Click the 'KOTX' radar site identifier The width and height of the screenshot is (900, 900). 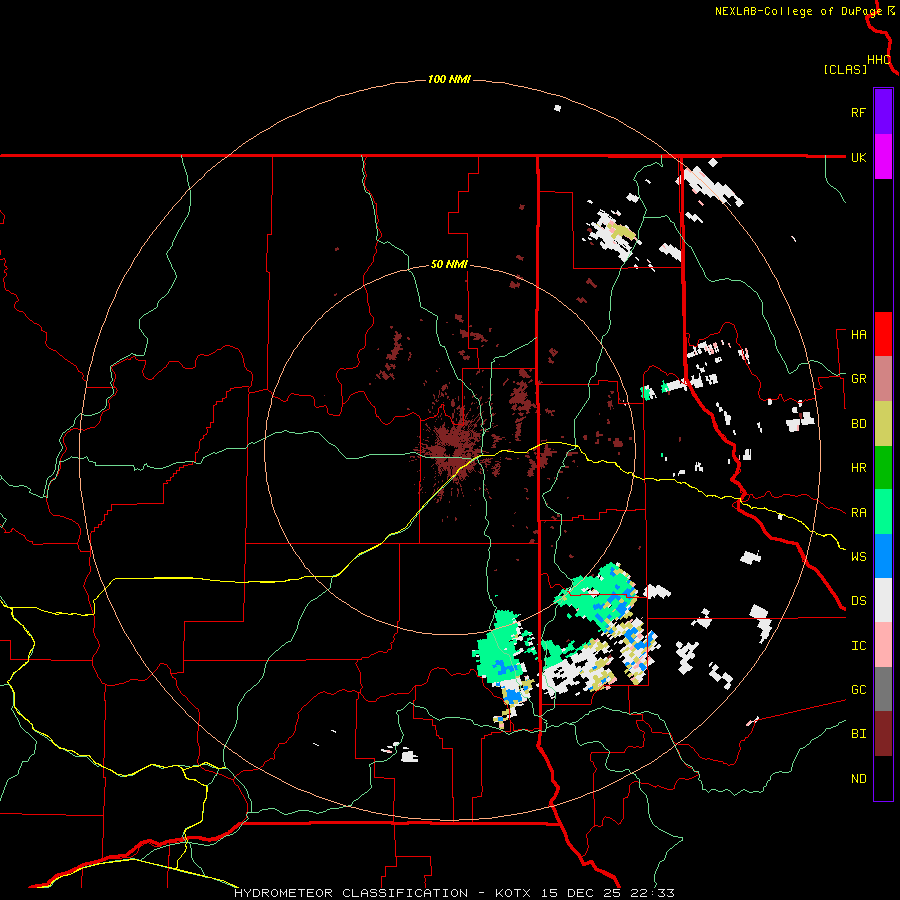pyautogui.click(x=513, y=893)
